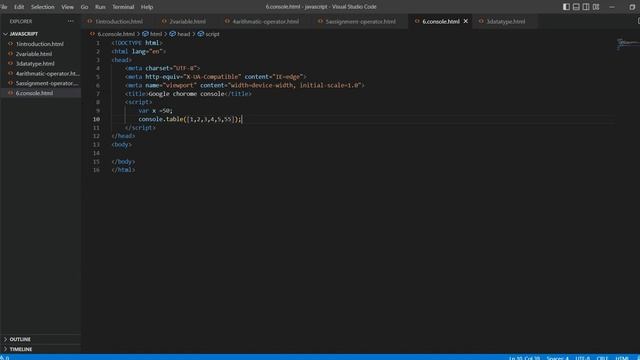Click the EXPLORER panel title
This screenshot has height=360, width=640.
[21, 21]
